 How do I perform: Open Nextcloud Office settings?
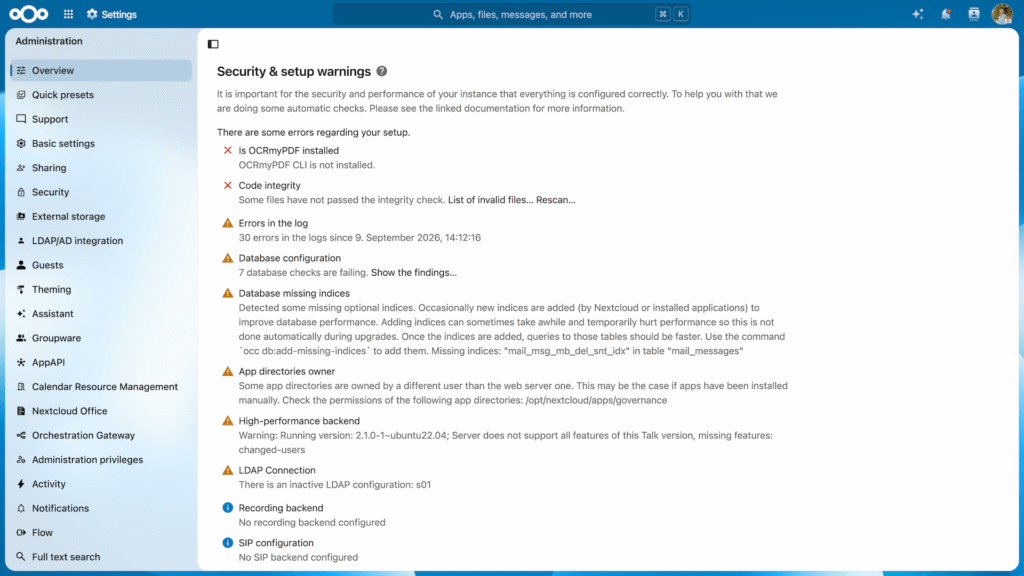101,411
